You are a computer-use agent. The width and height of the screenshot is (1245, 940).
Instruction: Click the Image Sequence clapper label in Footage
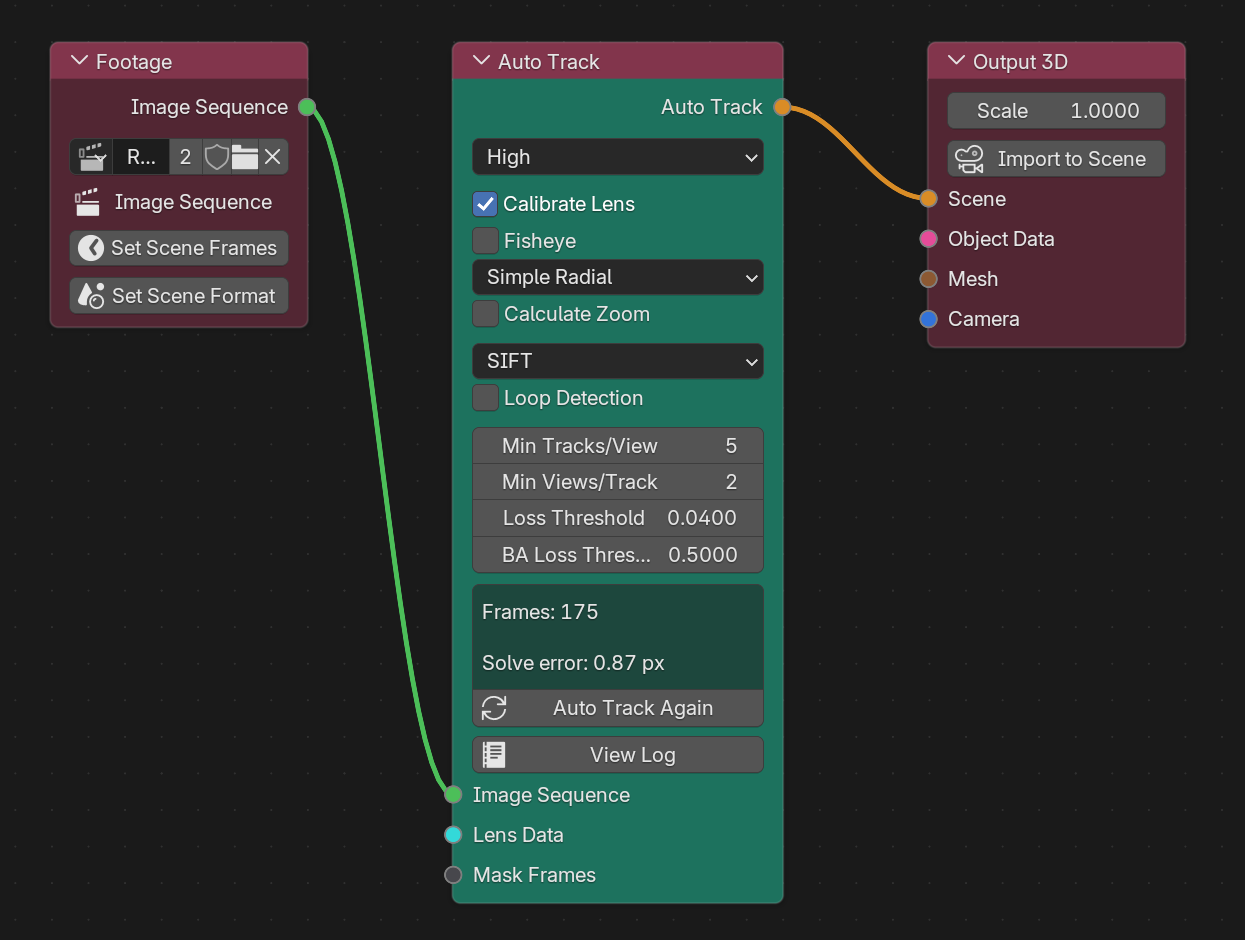tap(174, 202)
